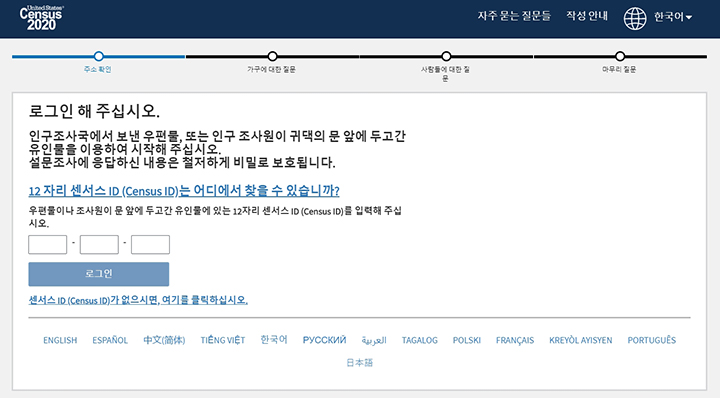This screenshot has height=398, width=720.
Task: Select 한국어 in footer language list
Action: tap(274, 340)
